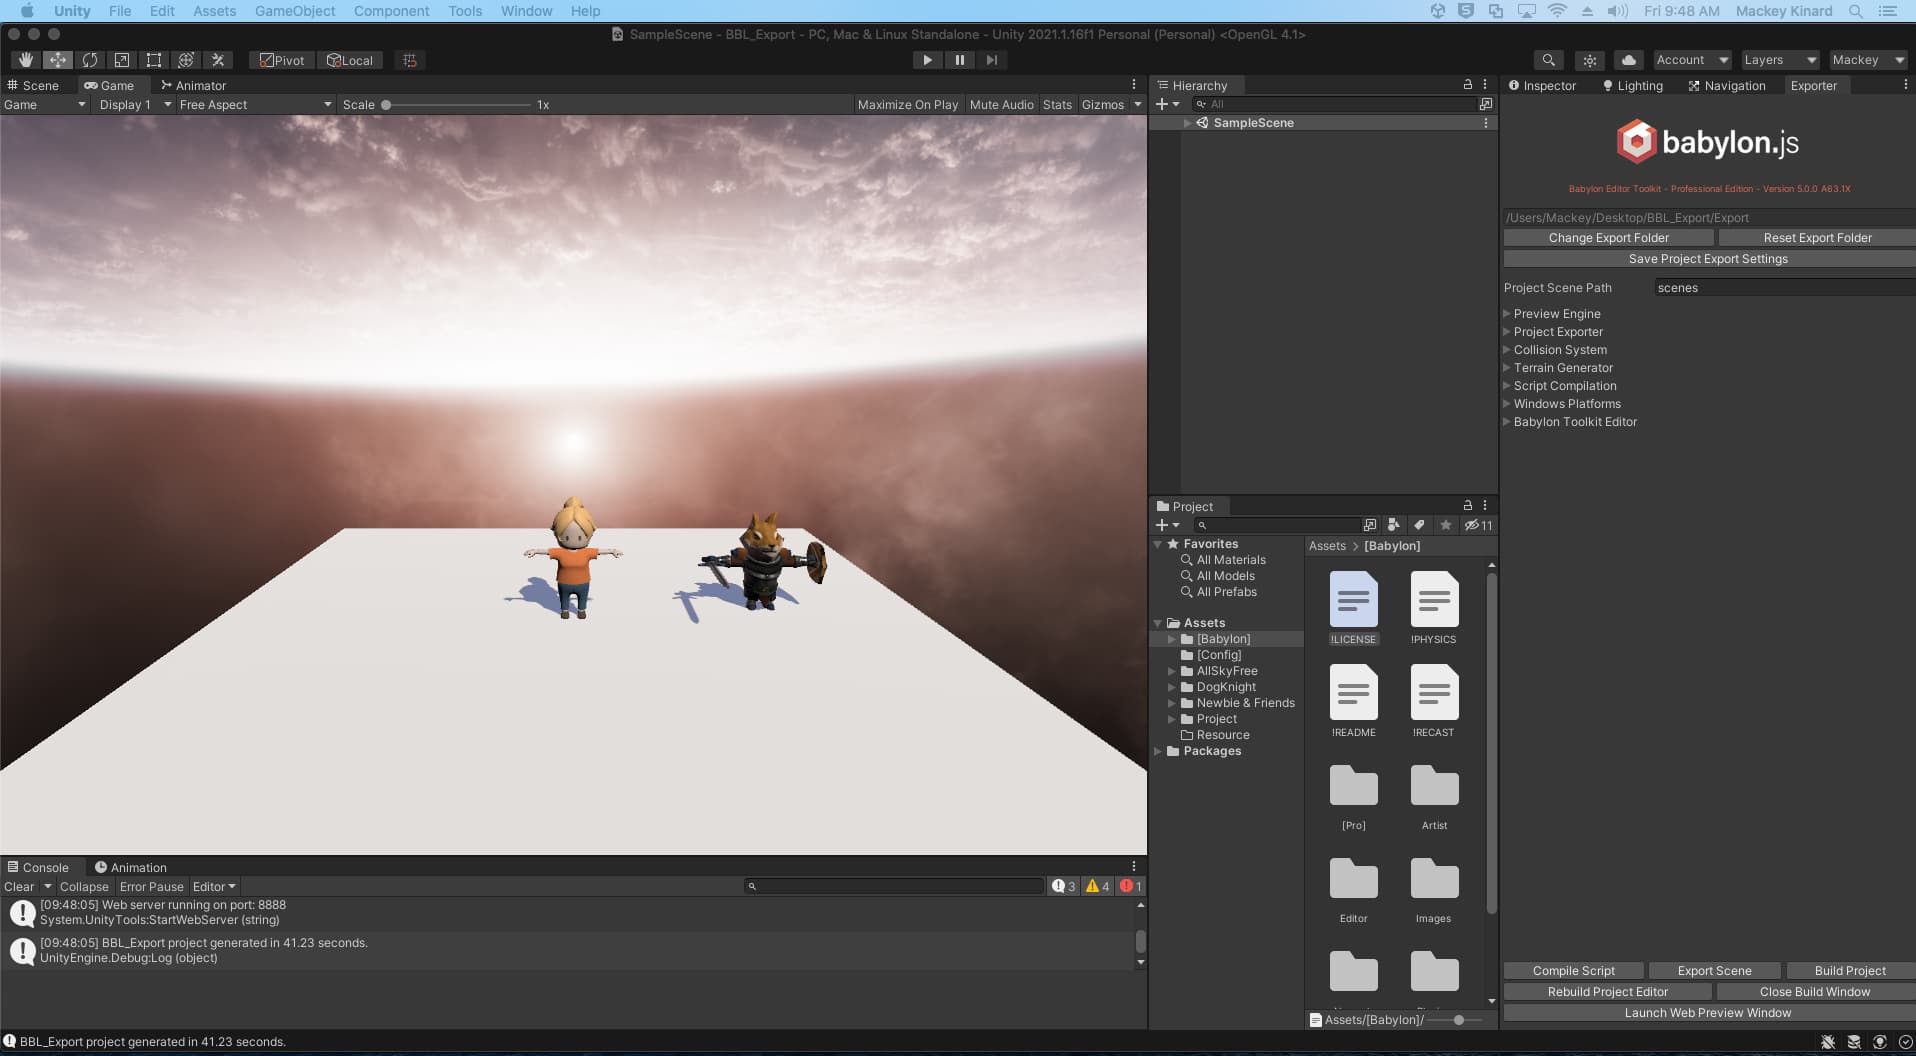
Task: Select the Move tool
Action: coord(58,60)
